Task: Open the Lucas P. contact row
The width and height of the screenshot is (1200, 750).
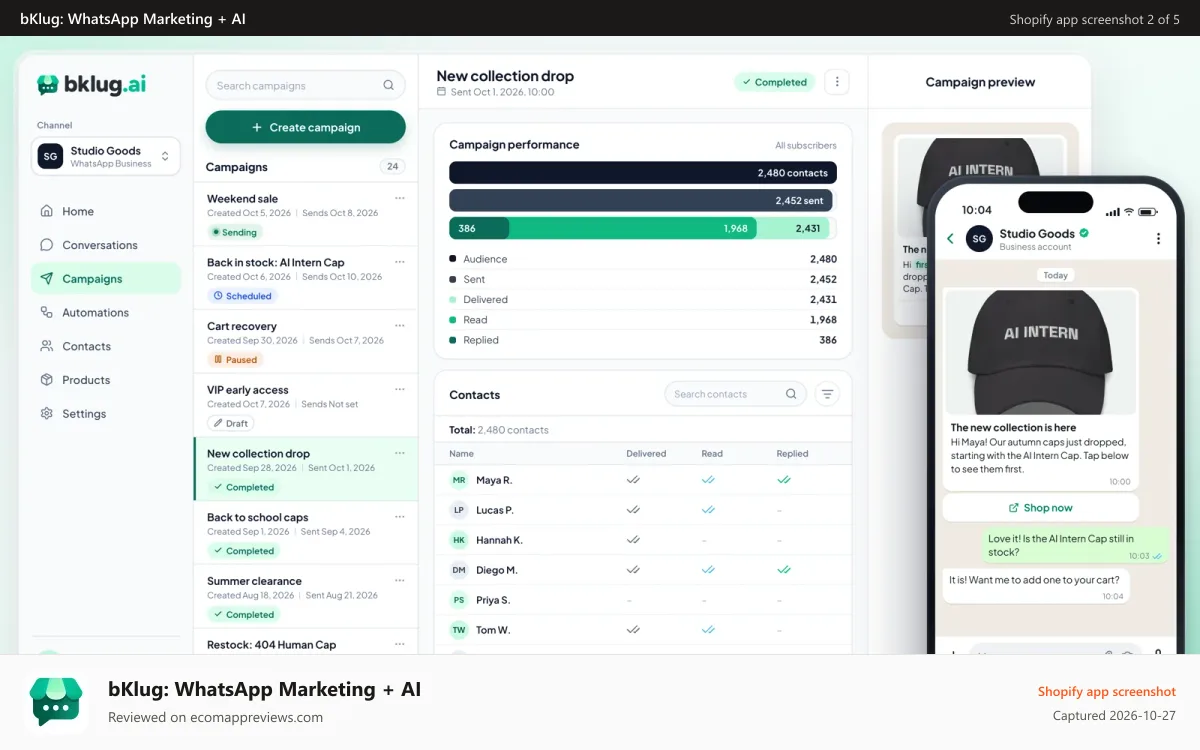Action: 643,510
